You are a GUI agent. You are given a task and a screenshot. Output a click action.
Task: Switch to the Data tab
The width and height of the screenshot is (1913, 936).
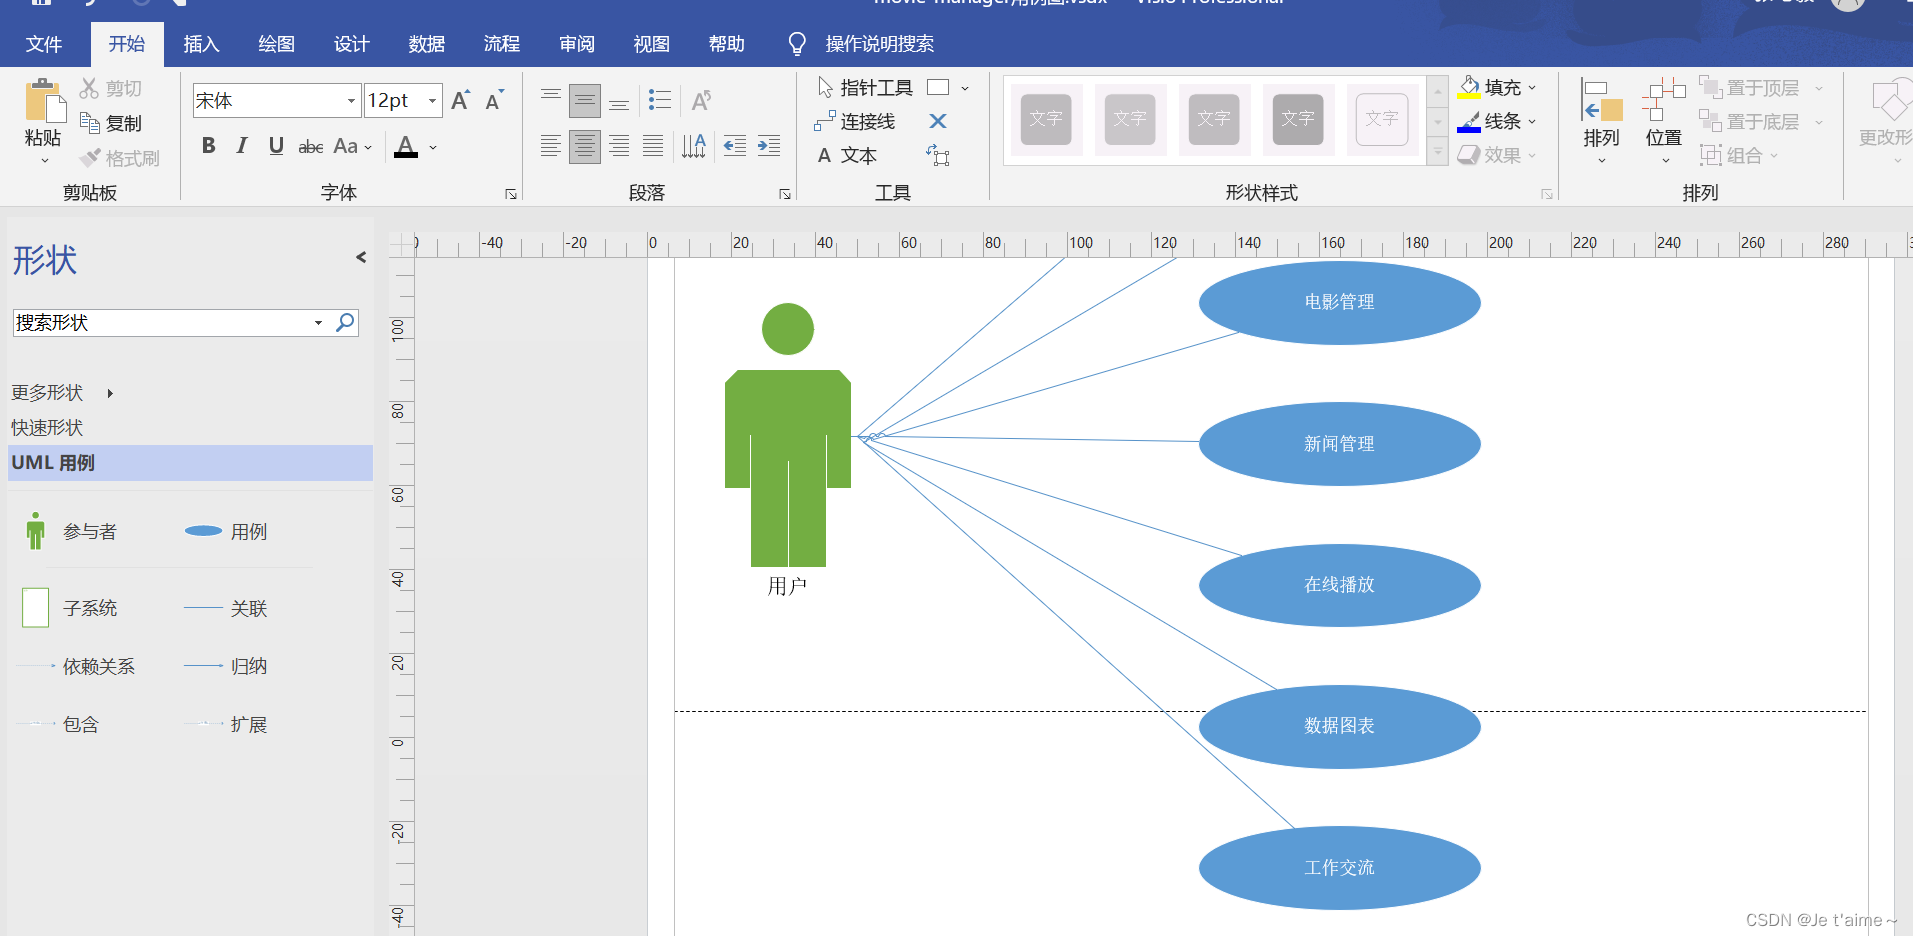tap(426, 44)
